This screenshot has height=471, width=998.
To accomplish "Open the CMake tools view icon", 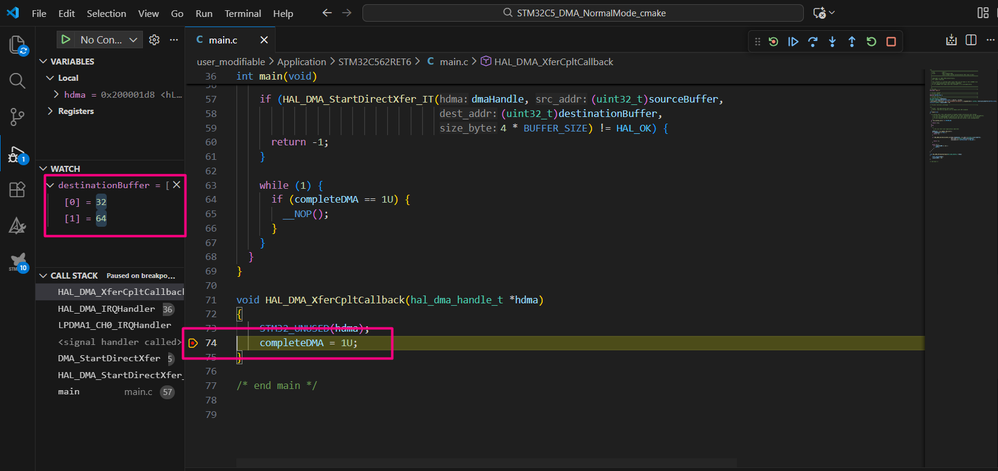I will [17, 225].
